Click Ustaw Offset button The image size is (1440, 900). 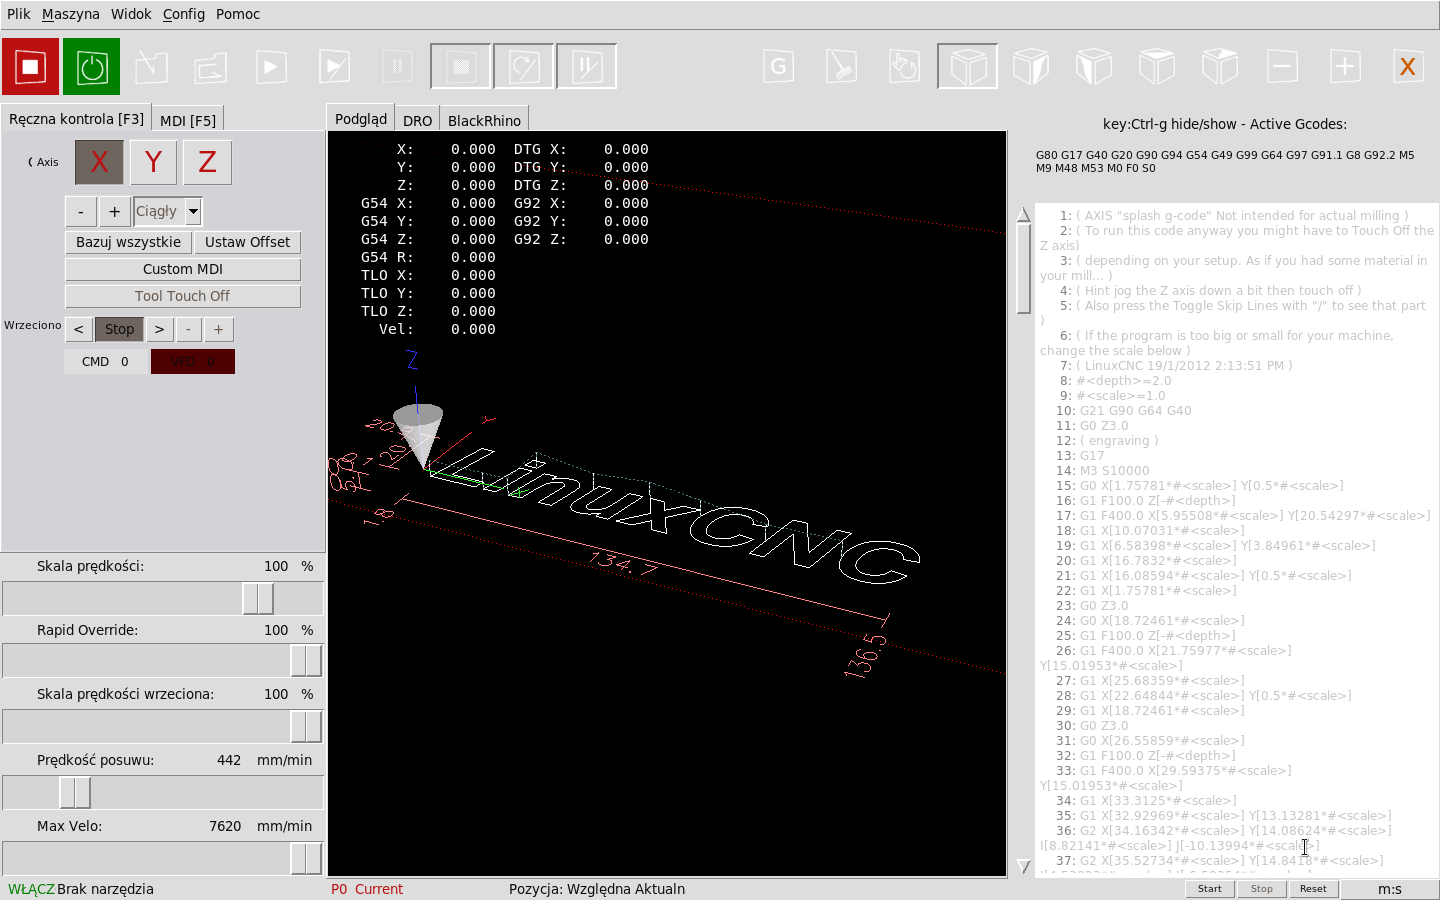[247, 242]
